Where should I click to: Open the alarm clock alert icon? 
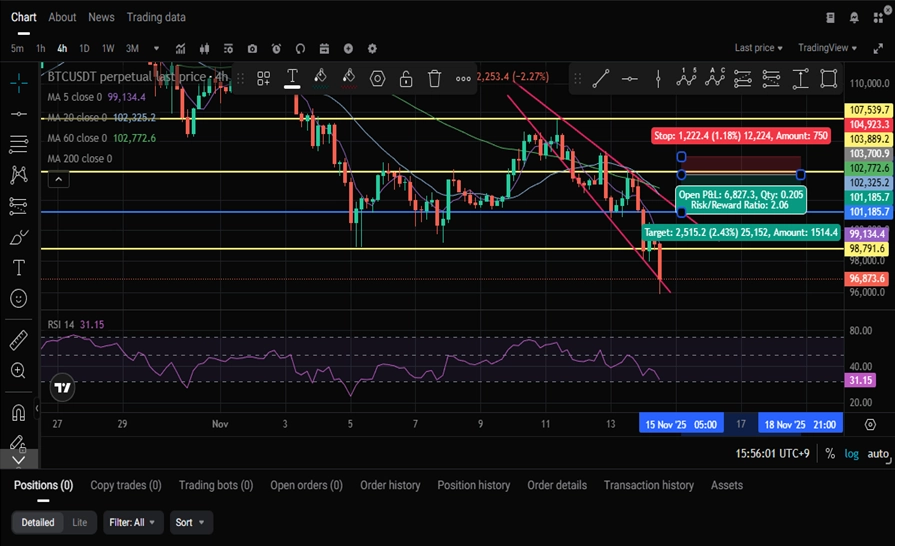point(276,49)
